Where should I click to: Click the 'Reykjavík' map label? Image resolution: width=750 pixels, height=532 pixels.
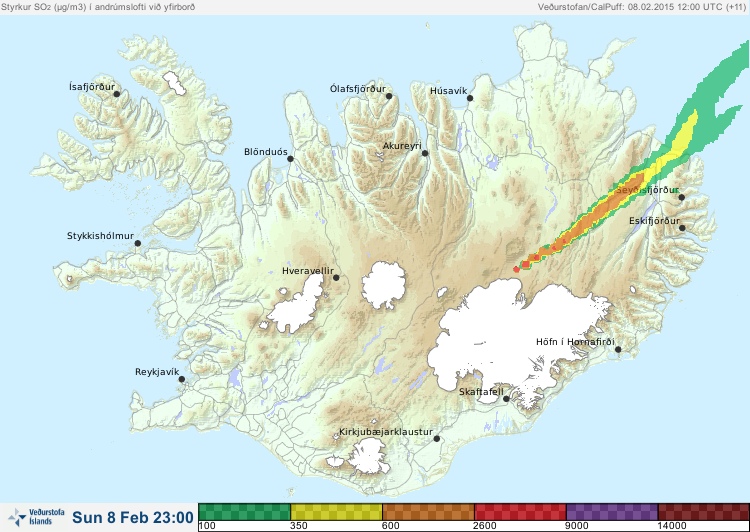click(x=157, y=372)
